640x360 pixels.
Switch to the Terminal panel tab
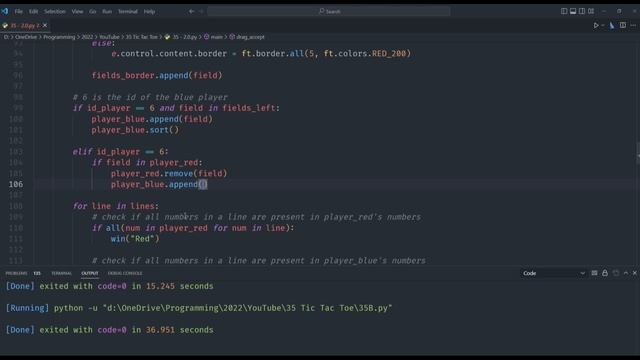[61, 273]
